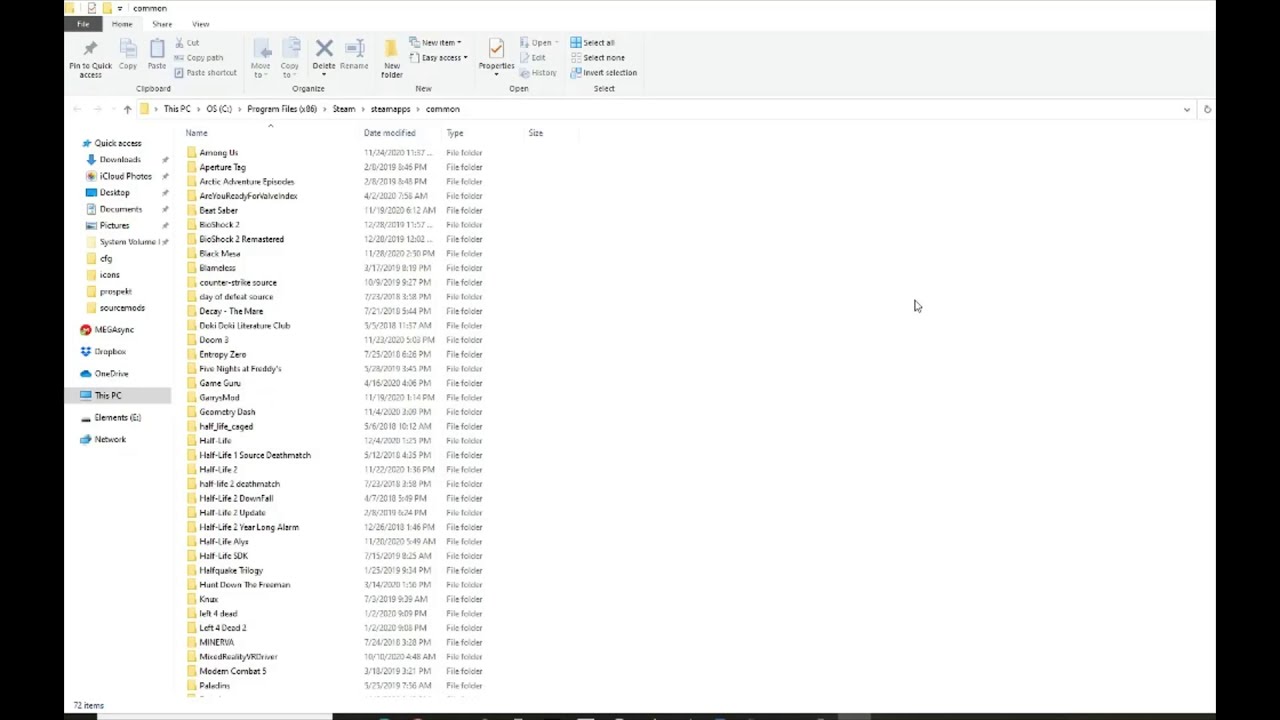Screen dimensions: 1280x720
Task: Click Select none in the ribbon
Action: click(598, 58)
